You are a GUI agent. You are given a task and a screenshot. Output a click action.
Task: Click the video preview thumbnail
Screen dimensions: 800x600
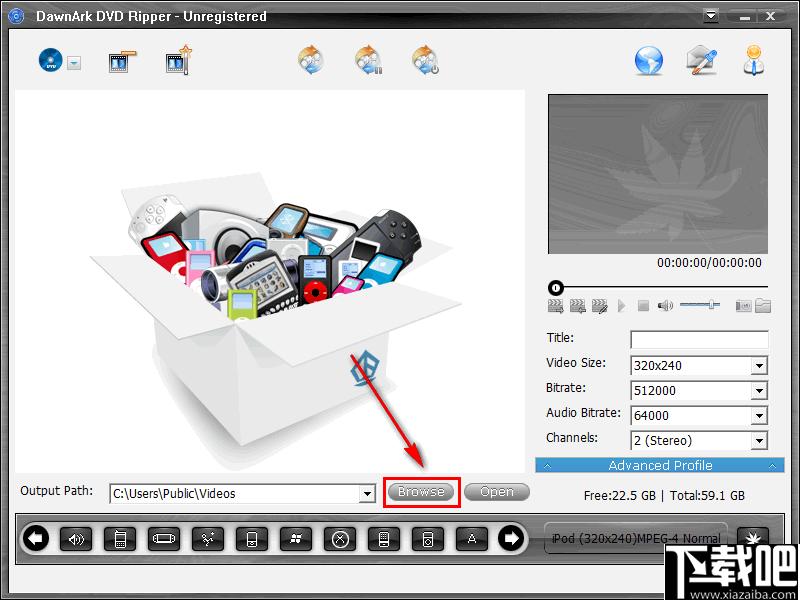click(658, 174)
